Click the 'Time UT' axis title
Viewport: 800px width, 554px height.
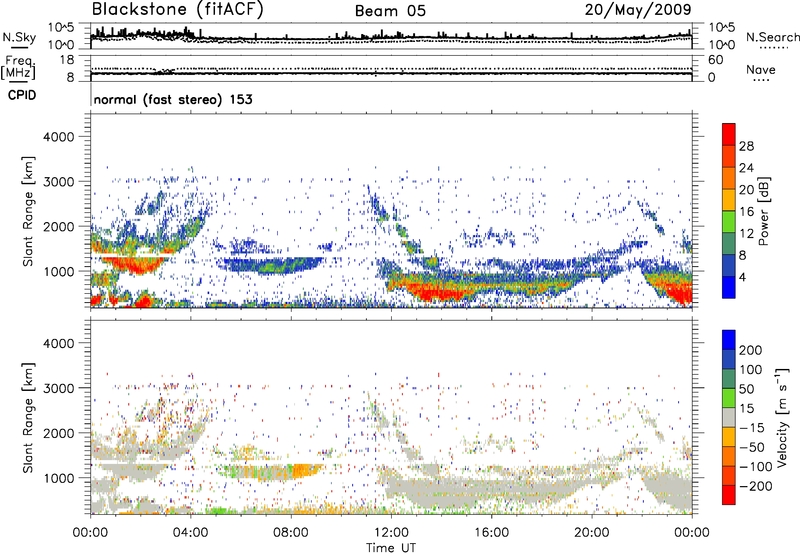pyautogui.click(x=391, y=548)
